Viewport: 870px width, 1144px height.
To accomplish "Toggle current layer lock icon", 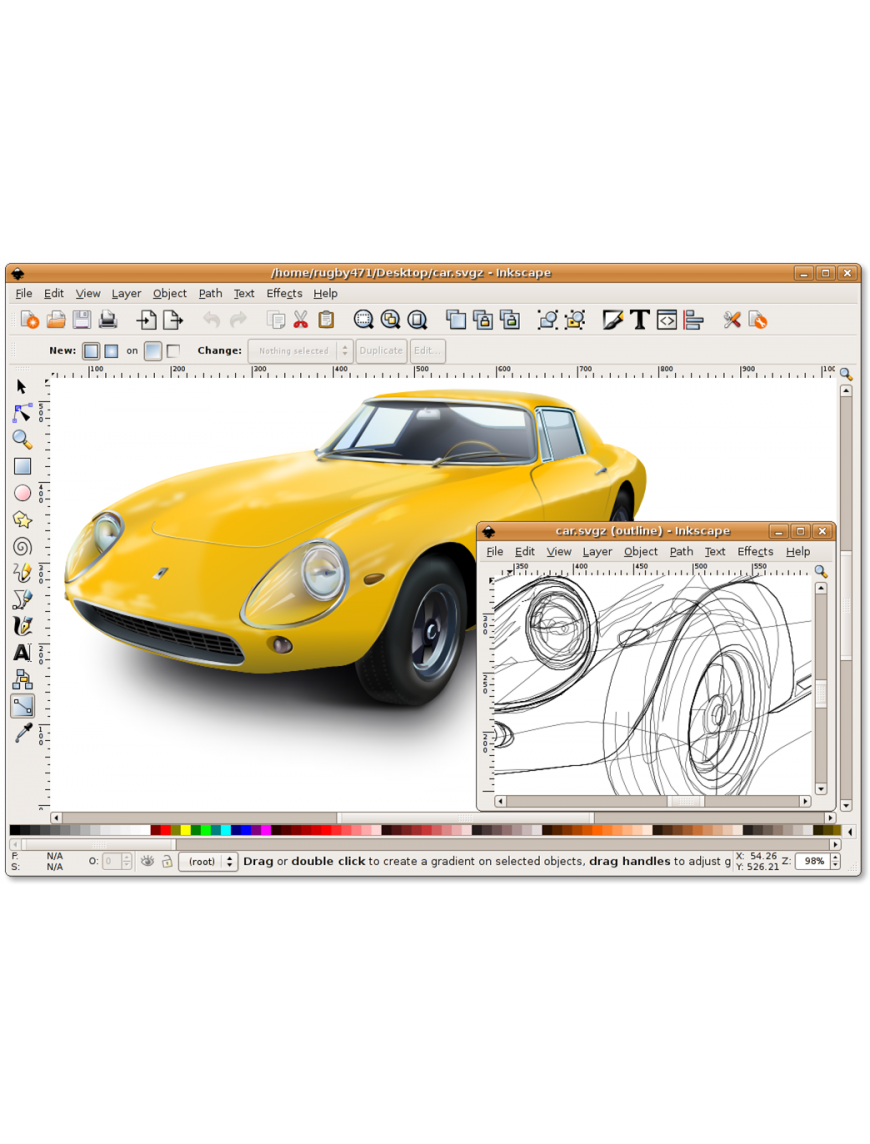I will [x=167, y=861].
